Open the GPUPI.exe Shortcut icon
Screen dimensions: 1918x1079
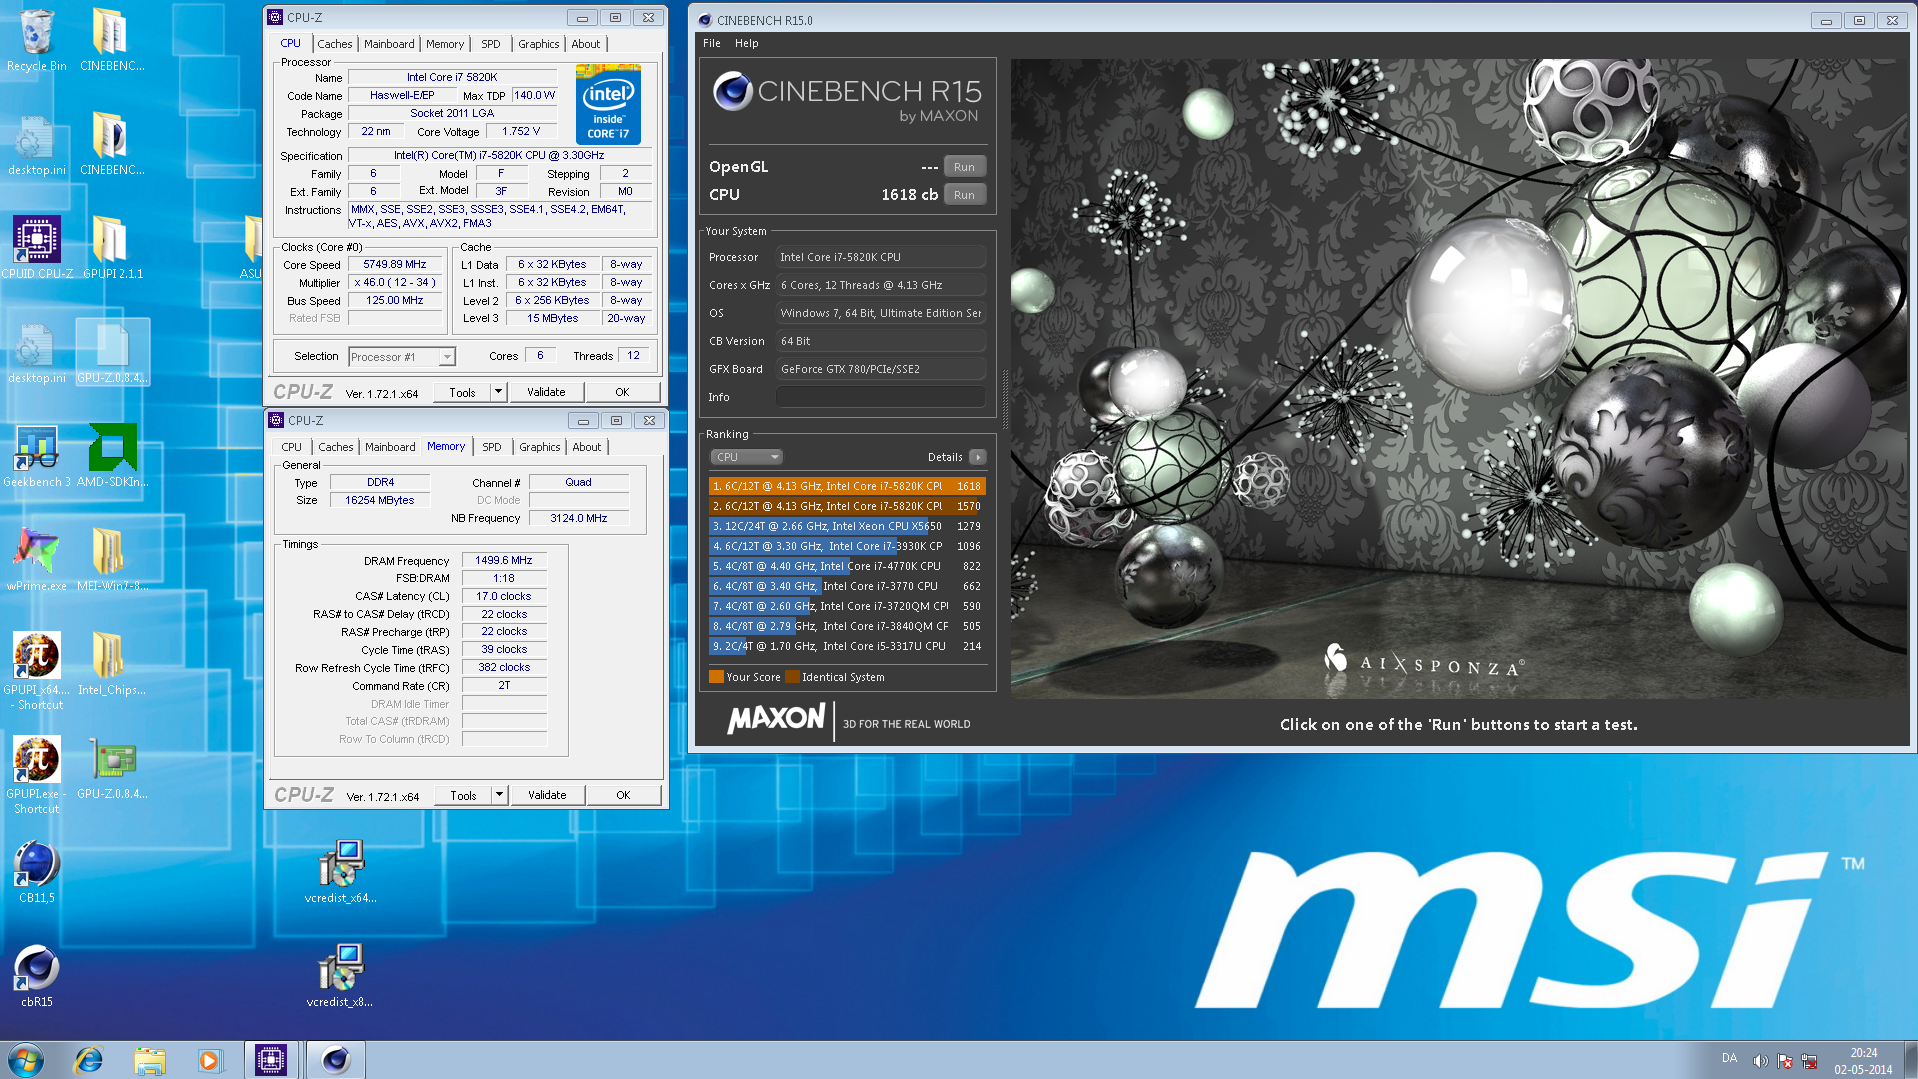tap(37, 774)
